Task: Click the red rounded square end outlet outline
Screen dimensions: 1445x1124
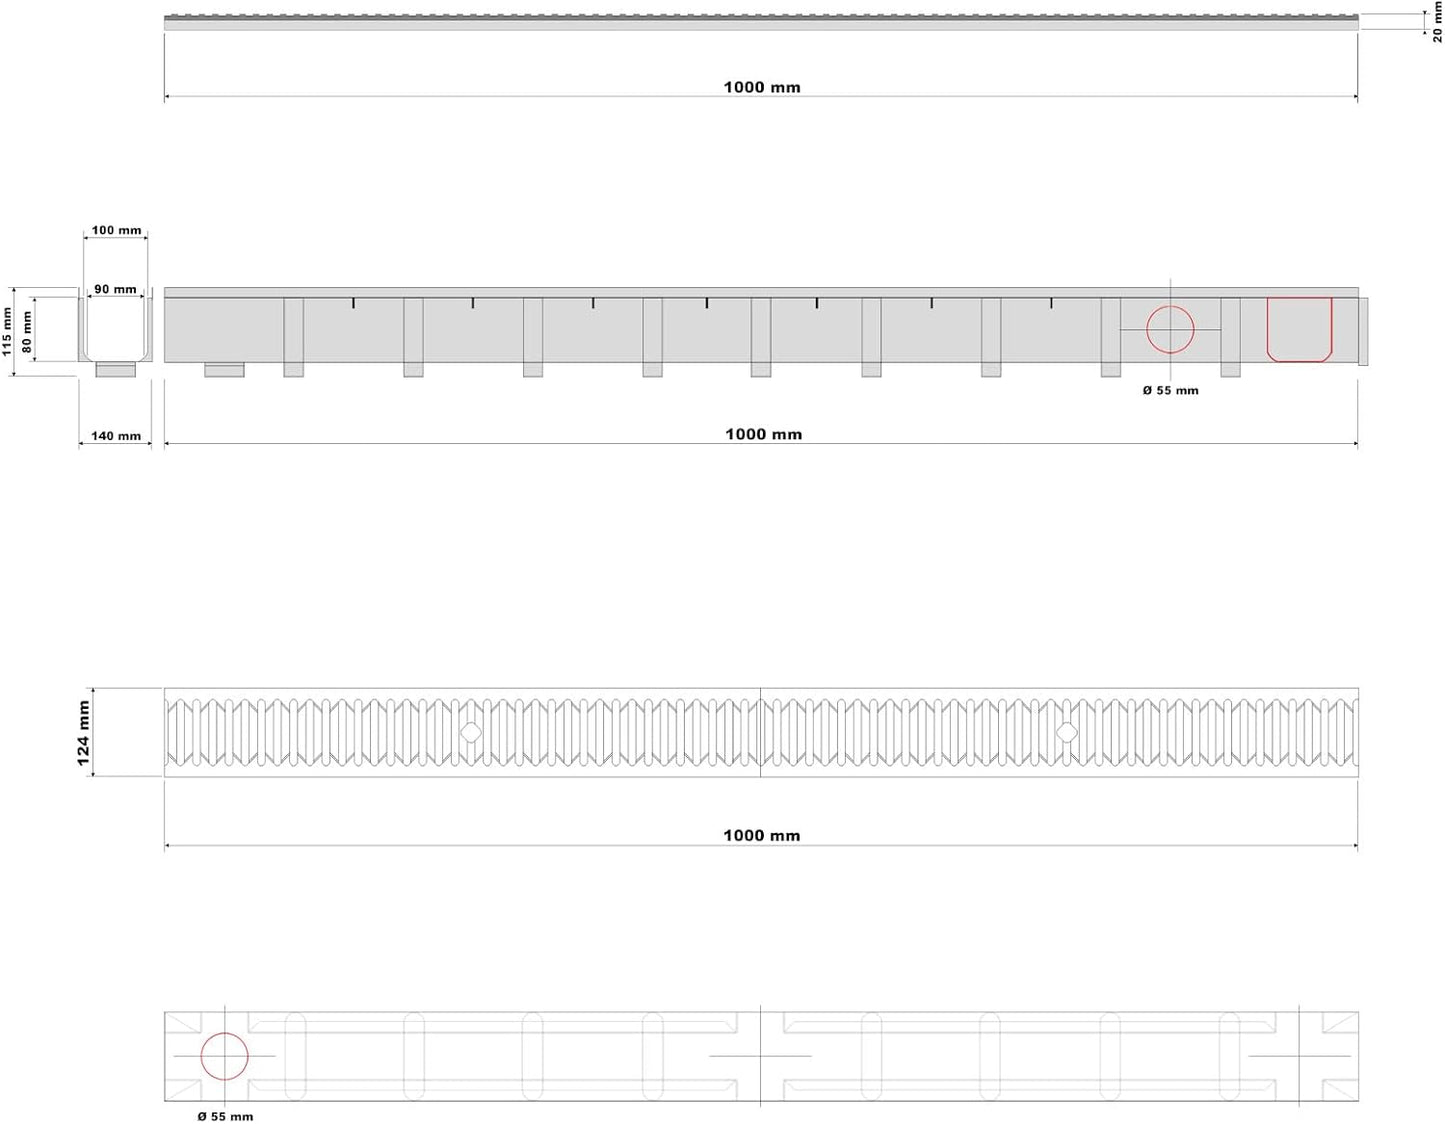Action: [1300, 329]
